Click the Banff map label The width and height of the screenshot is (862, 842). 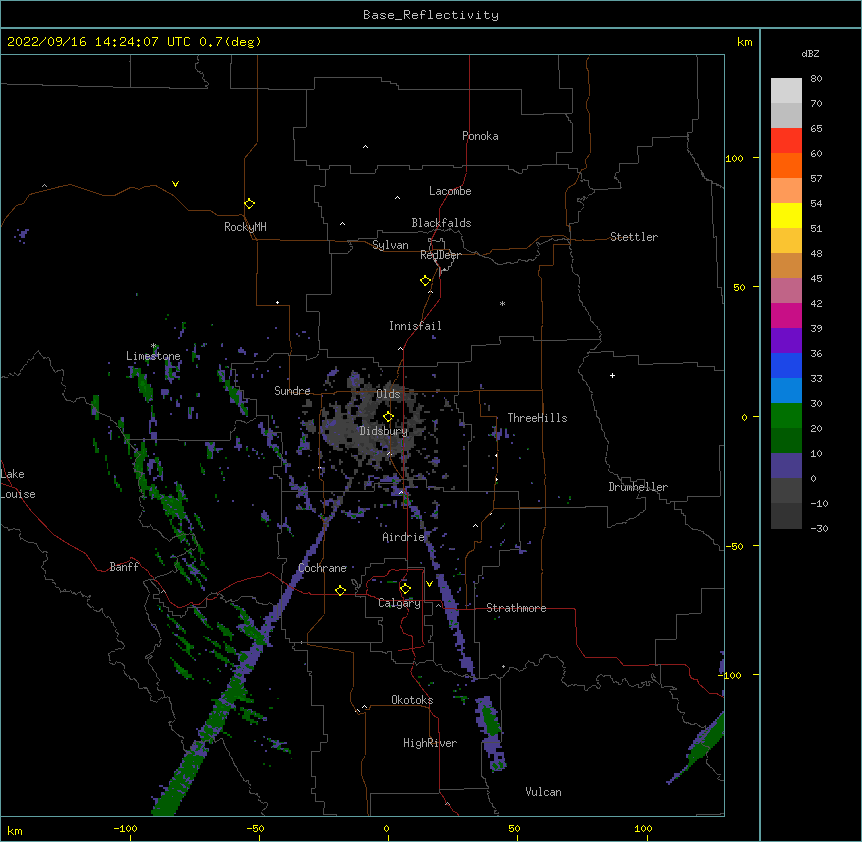[x=124, y=567]
